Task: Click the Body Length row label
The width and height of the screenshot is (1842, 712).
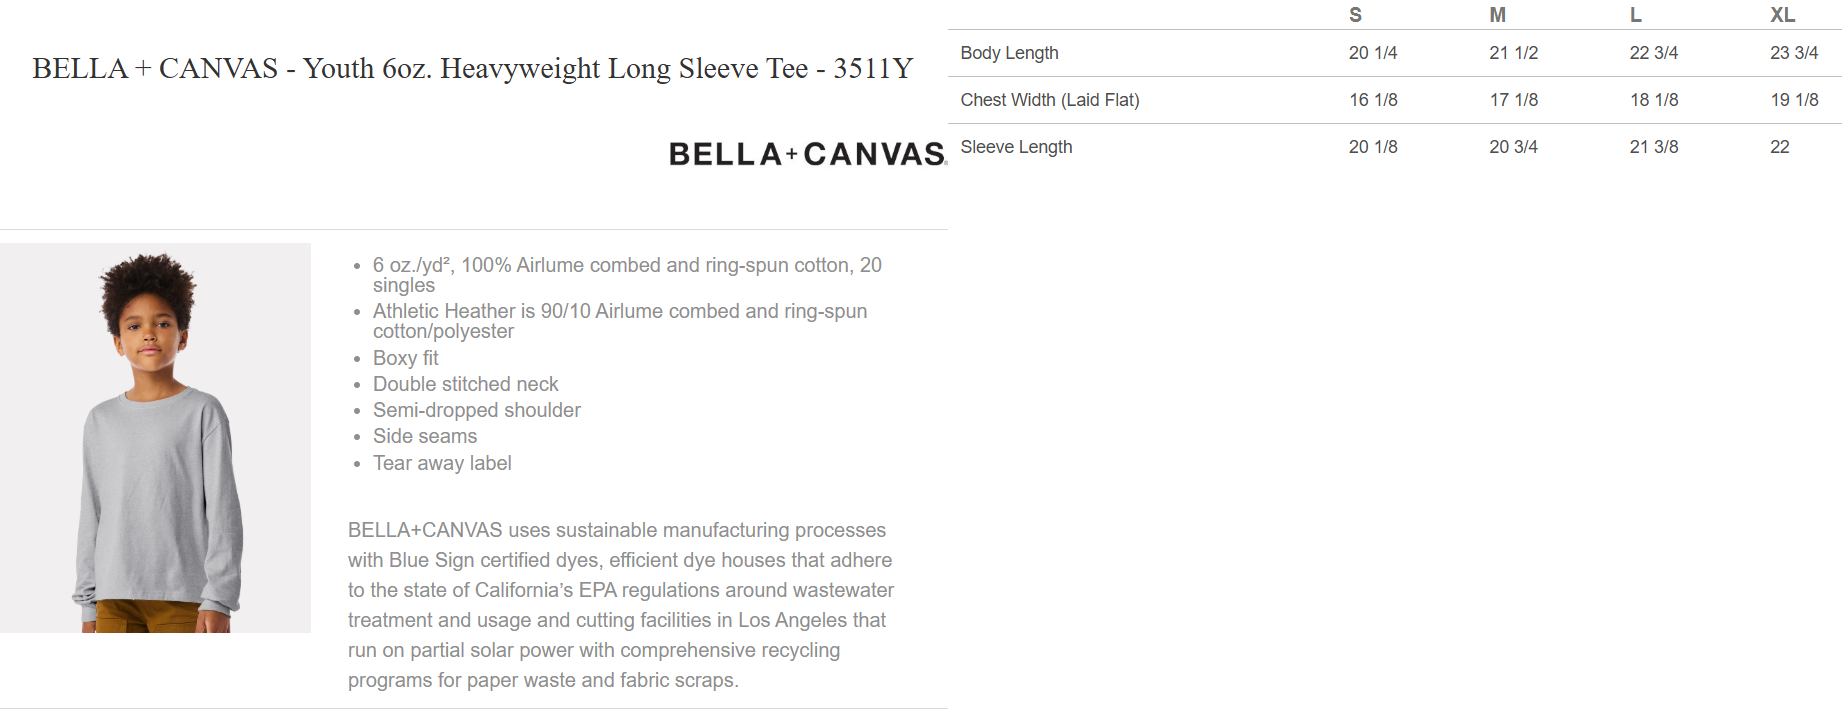Action: tap(1009, 53)
